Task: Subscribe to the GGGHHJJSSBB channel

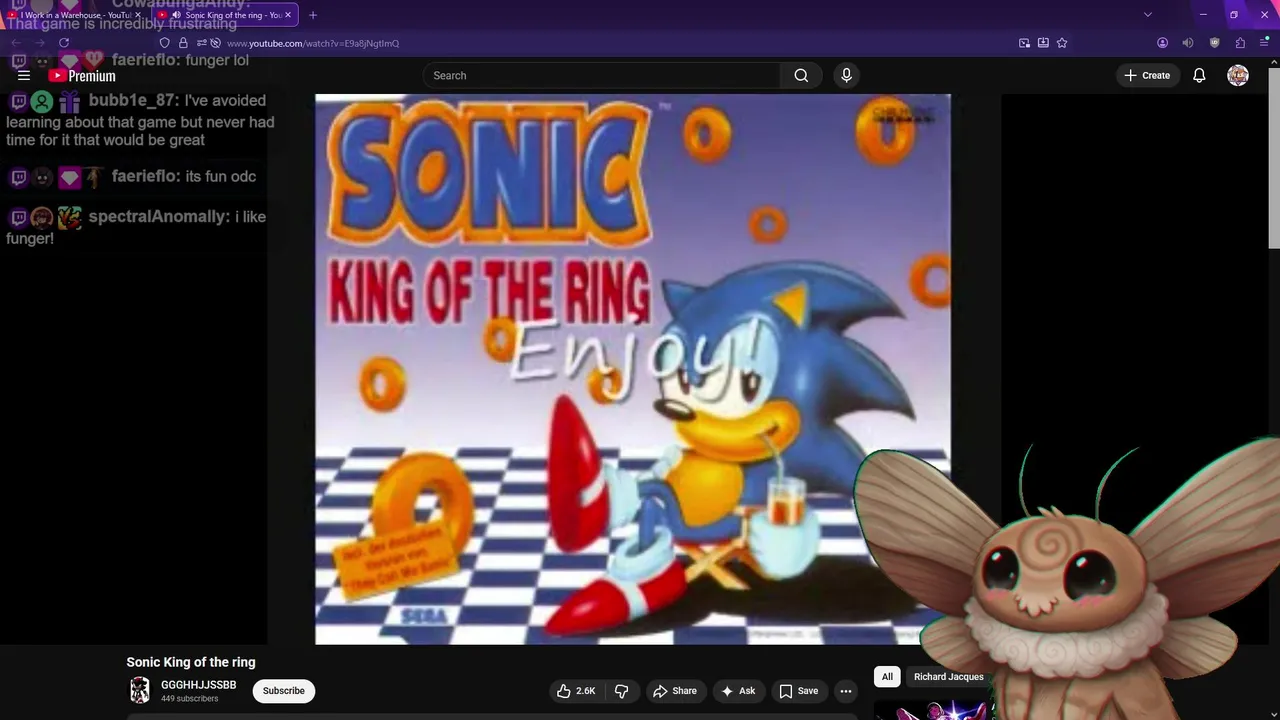Action: (x=284, y=691)
